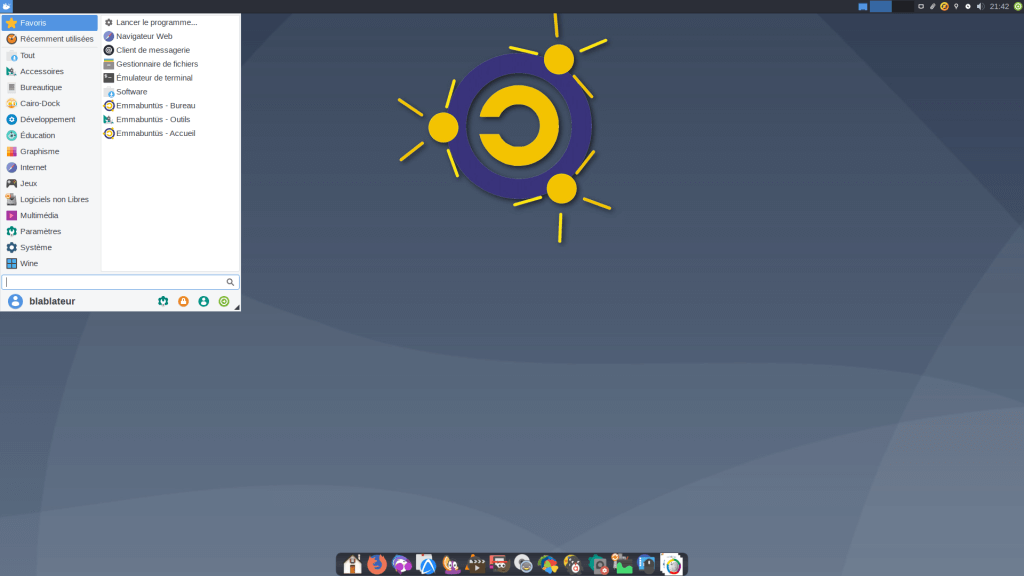1024x576 pixels.
Task: Open Emmabuntüs - Accueil
Action: (x=170, y=133)
